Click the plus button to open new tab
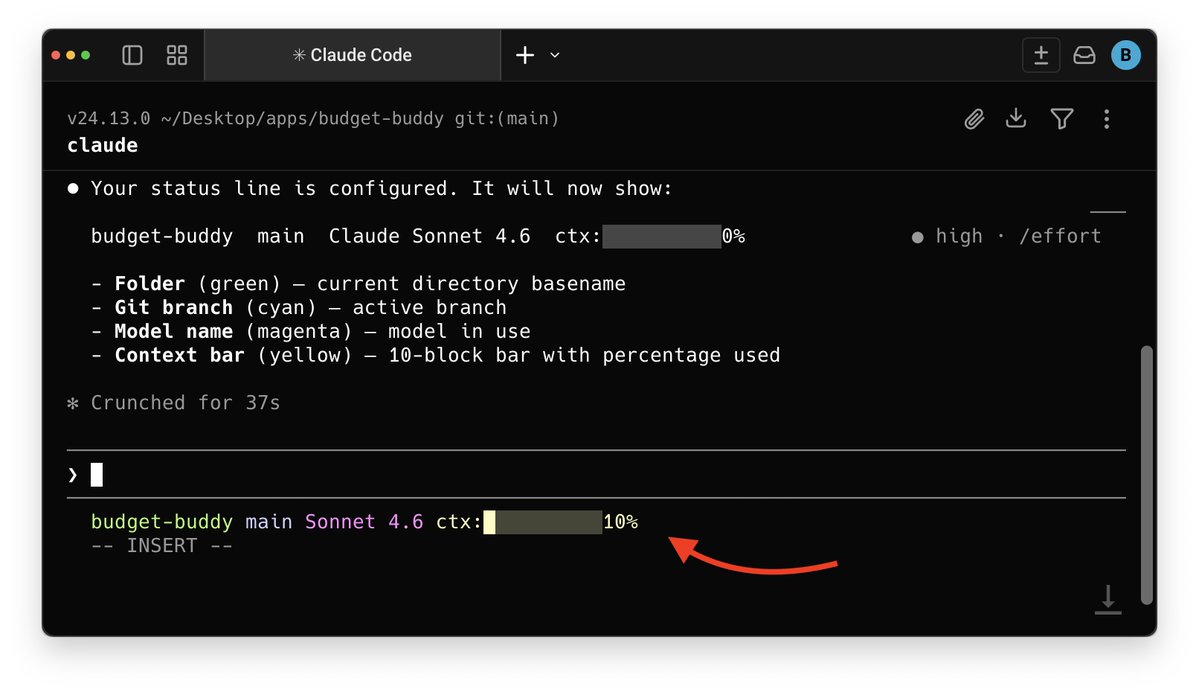 click(524, 55)
